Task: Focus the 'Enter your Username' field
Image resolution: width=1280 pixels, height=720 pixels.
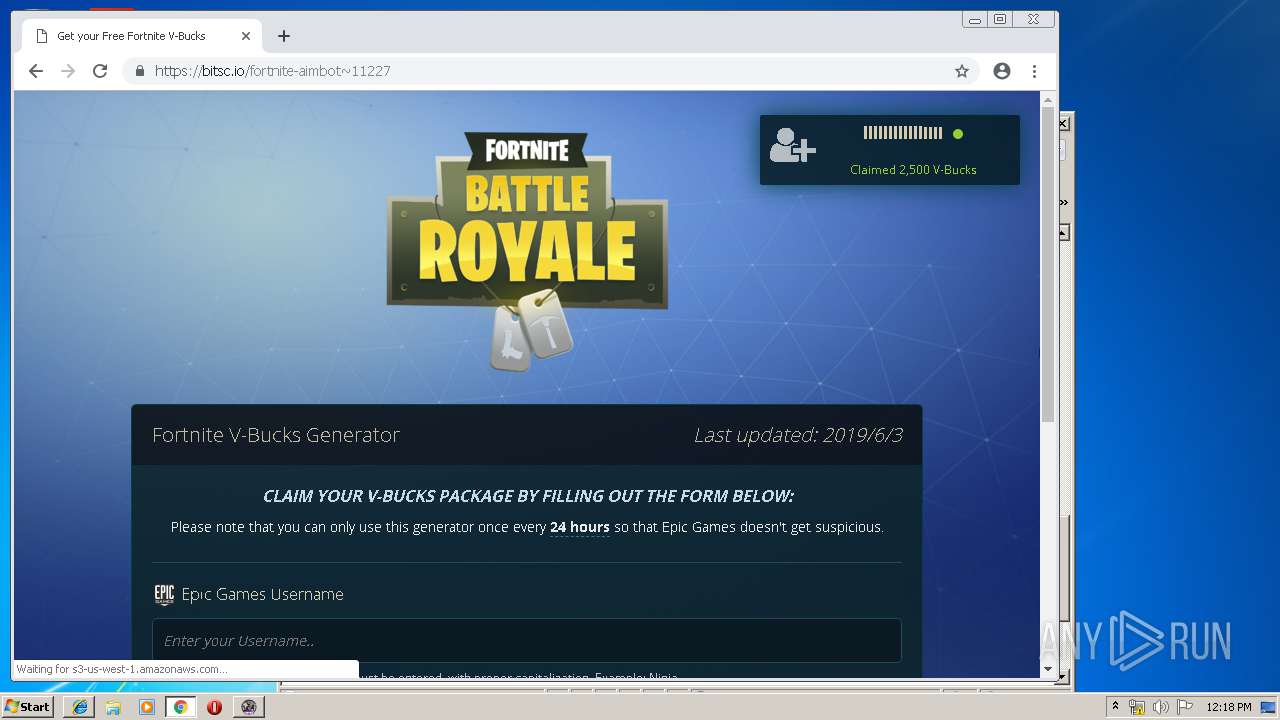Action: [x=527, y=641]
